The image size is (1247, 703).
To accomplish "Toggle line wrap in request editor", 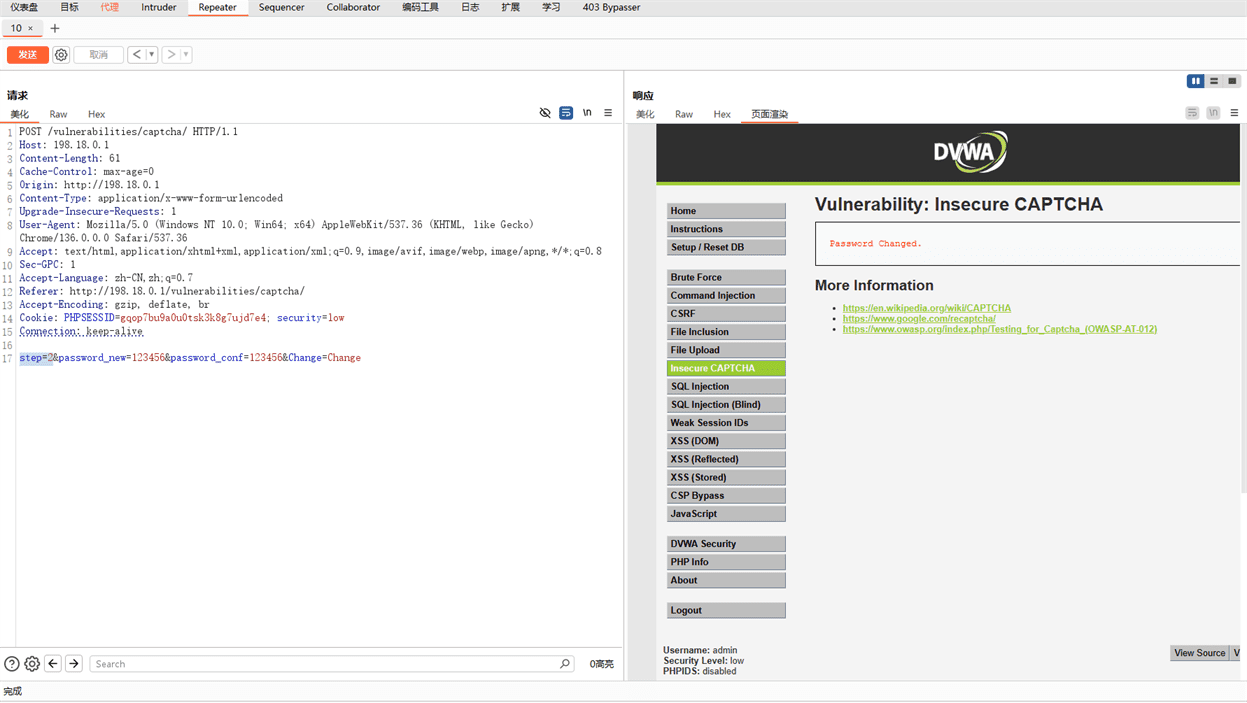I will point(566,113).
